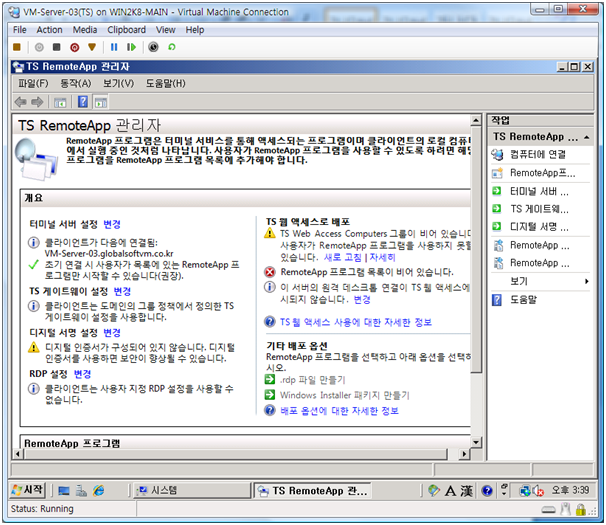Click the green Revert icon

click(x=172, y=47)
